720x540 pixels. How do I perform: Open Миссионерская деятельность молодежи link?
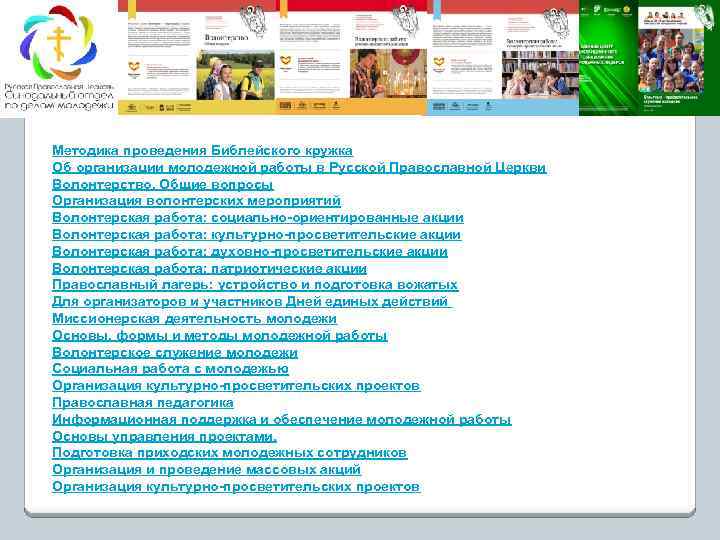pyautogui.click(x=194, y=318)
